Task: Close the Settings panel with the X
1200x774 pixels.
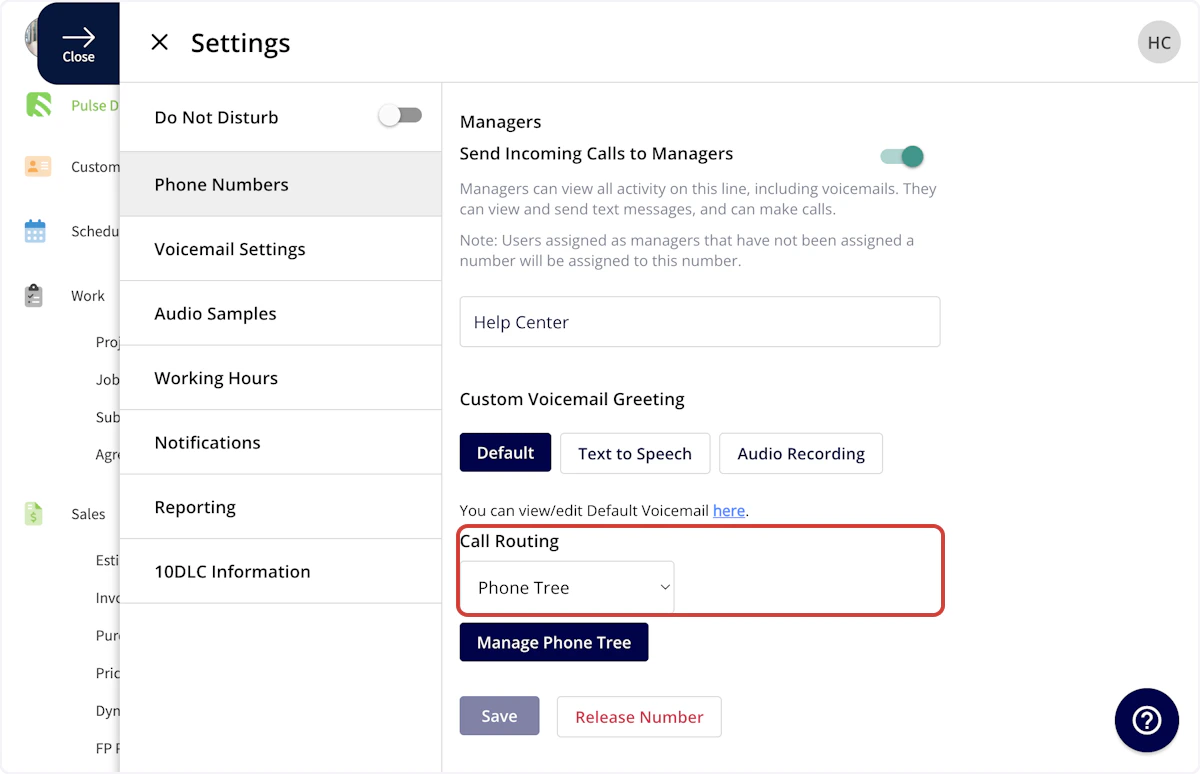Action: pyautogui.click(x=159, y=42)
